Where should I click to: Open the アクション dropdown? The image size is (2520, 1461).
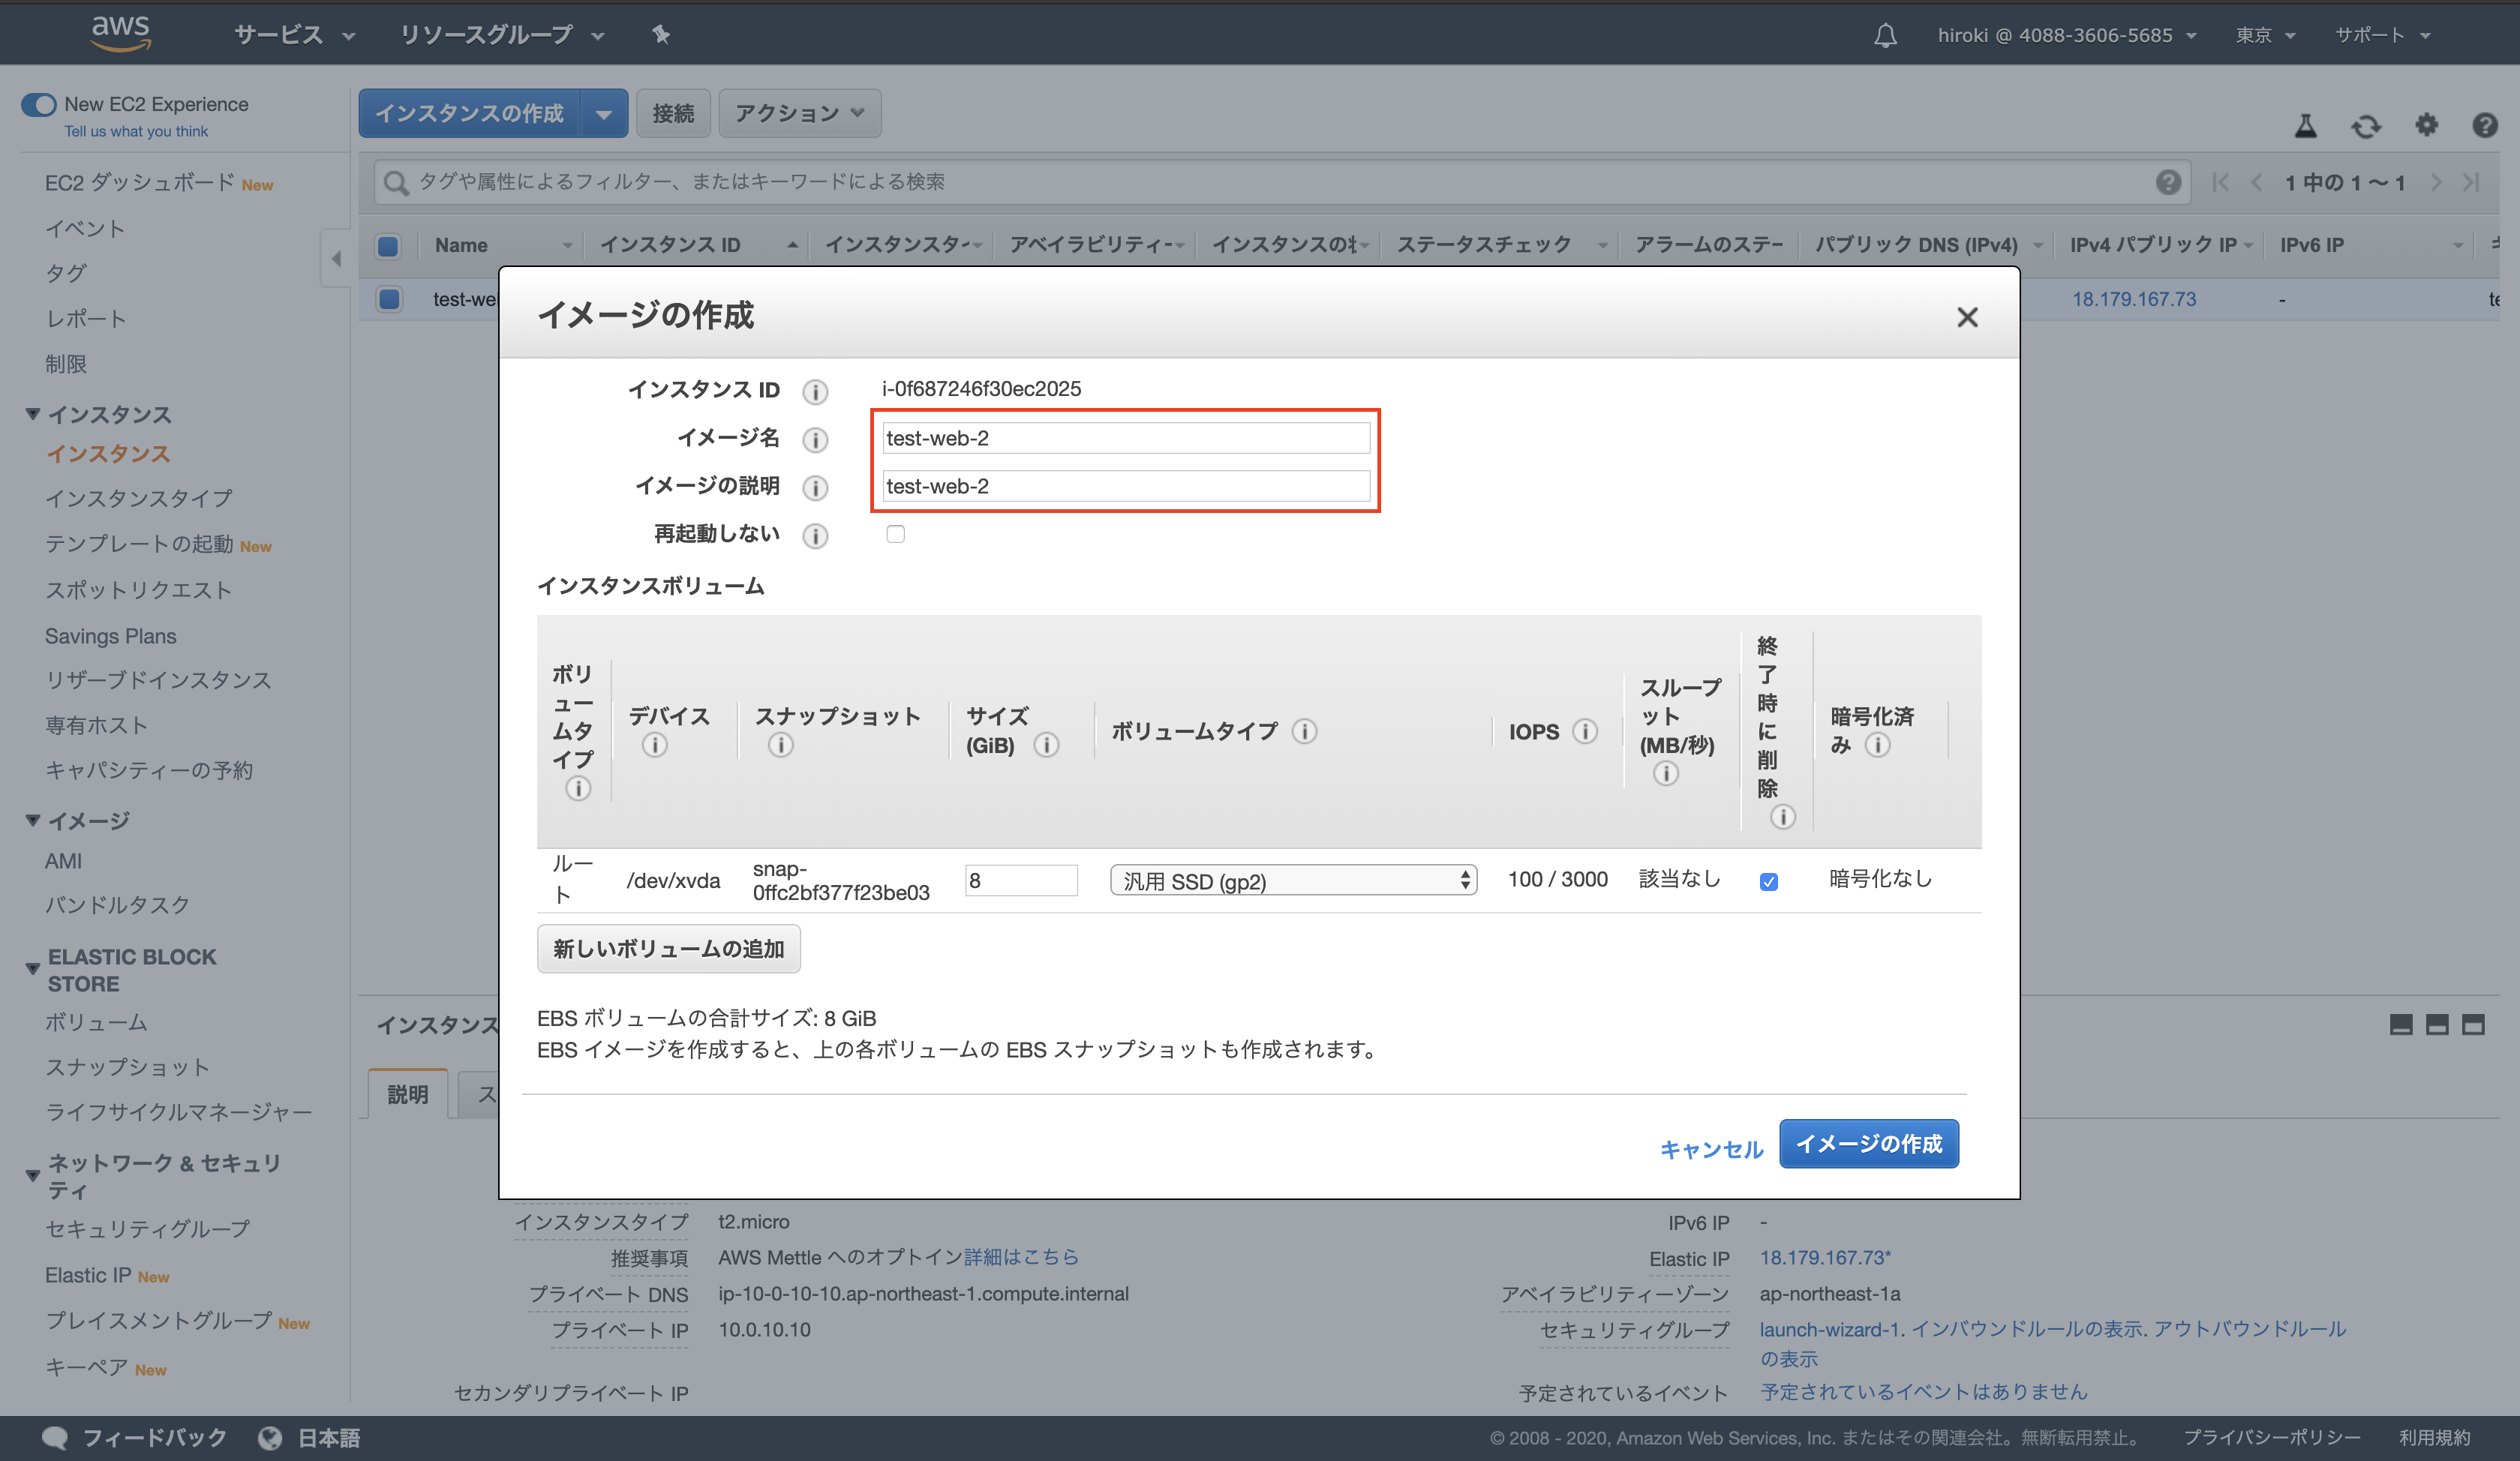(799, 113)
